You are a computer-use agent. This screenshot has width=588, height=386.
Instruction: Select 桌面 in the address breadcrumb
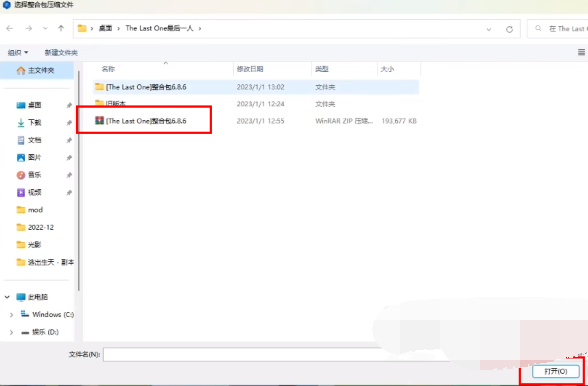(105, 29)
